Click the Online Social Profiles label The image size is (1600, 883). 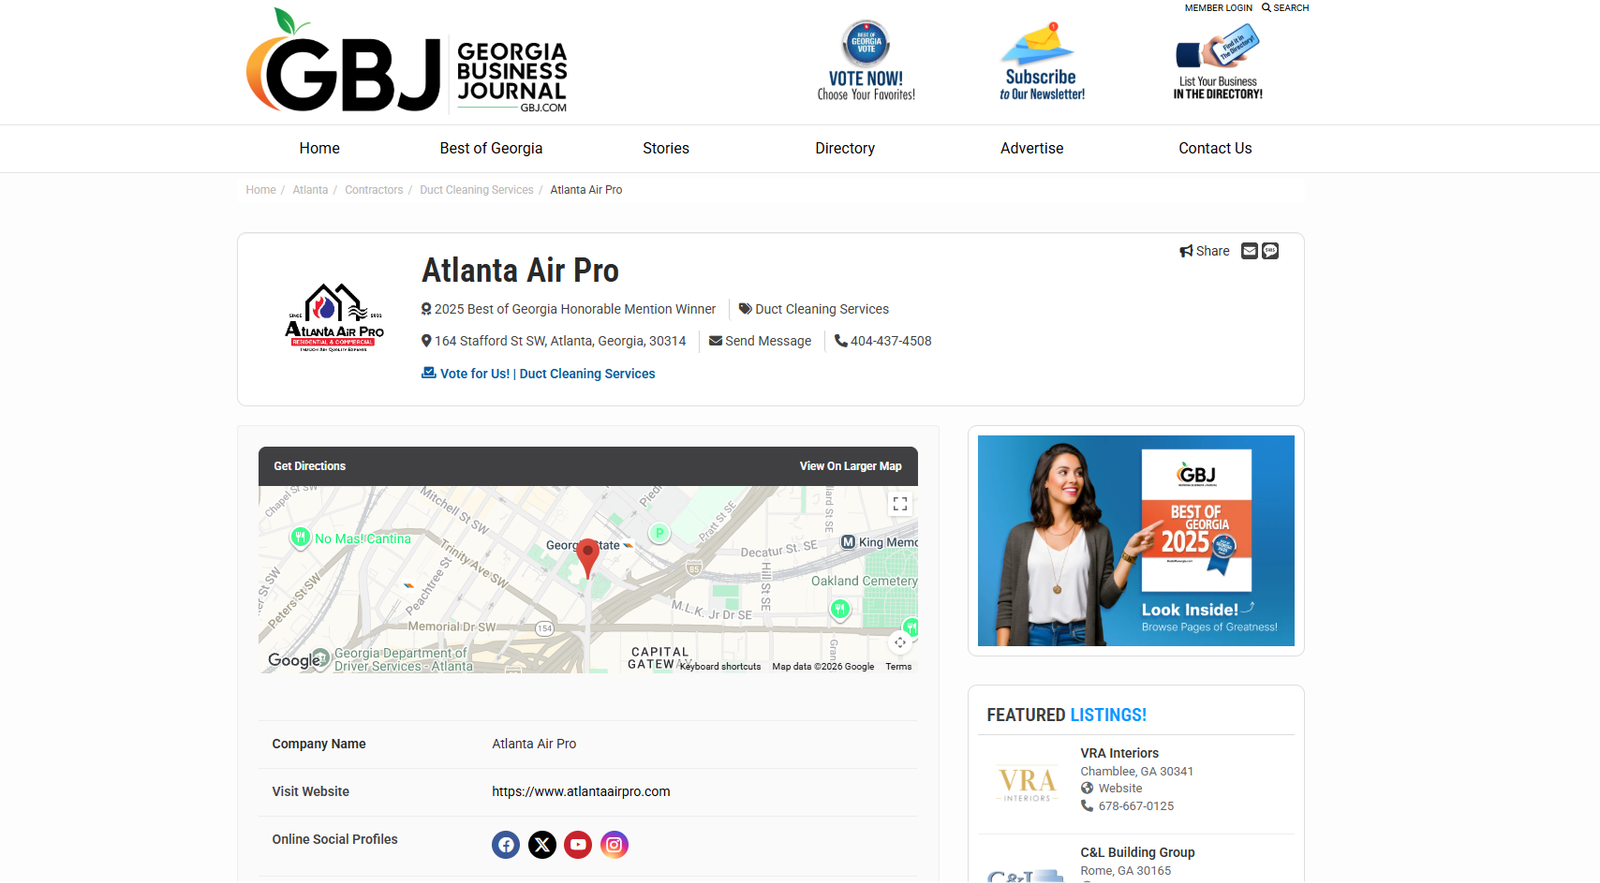click(x=335, y=840)
